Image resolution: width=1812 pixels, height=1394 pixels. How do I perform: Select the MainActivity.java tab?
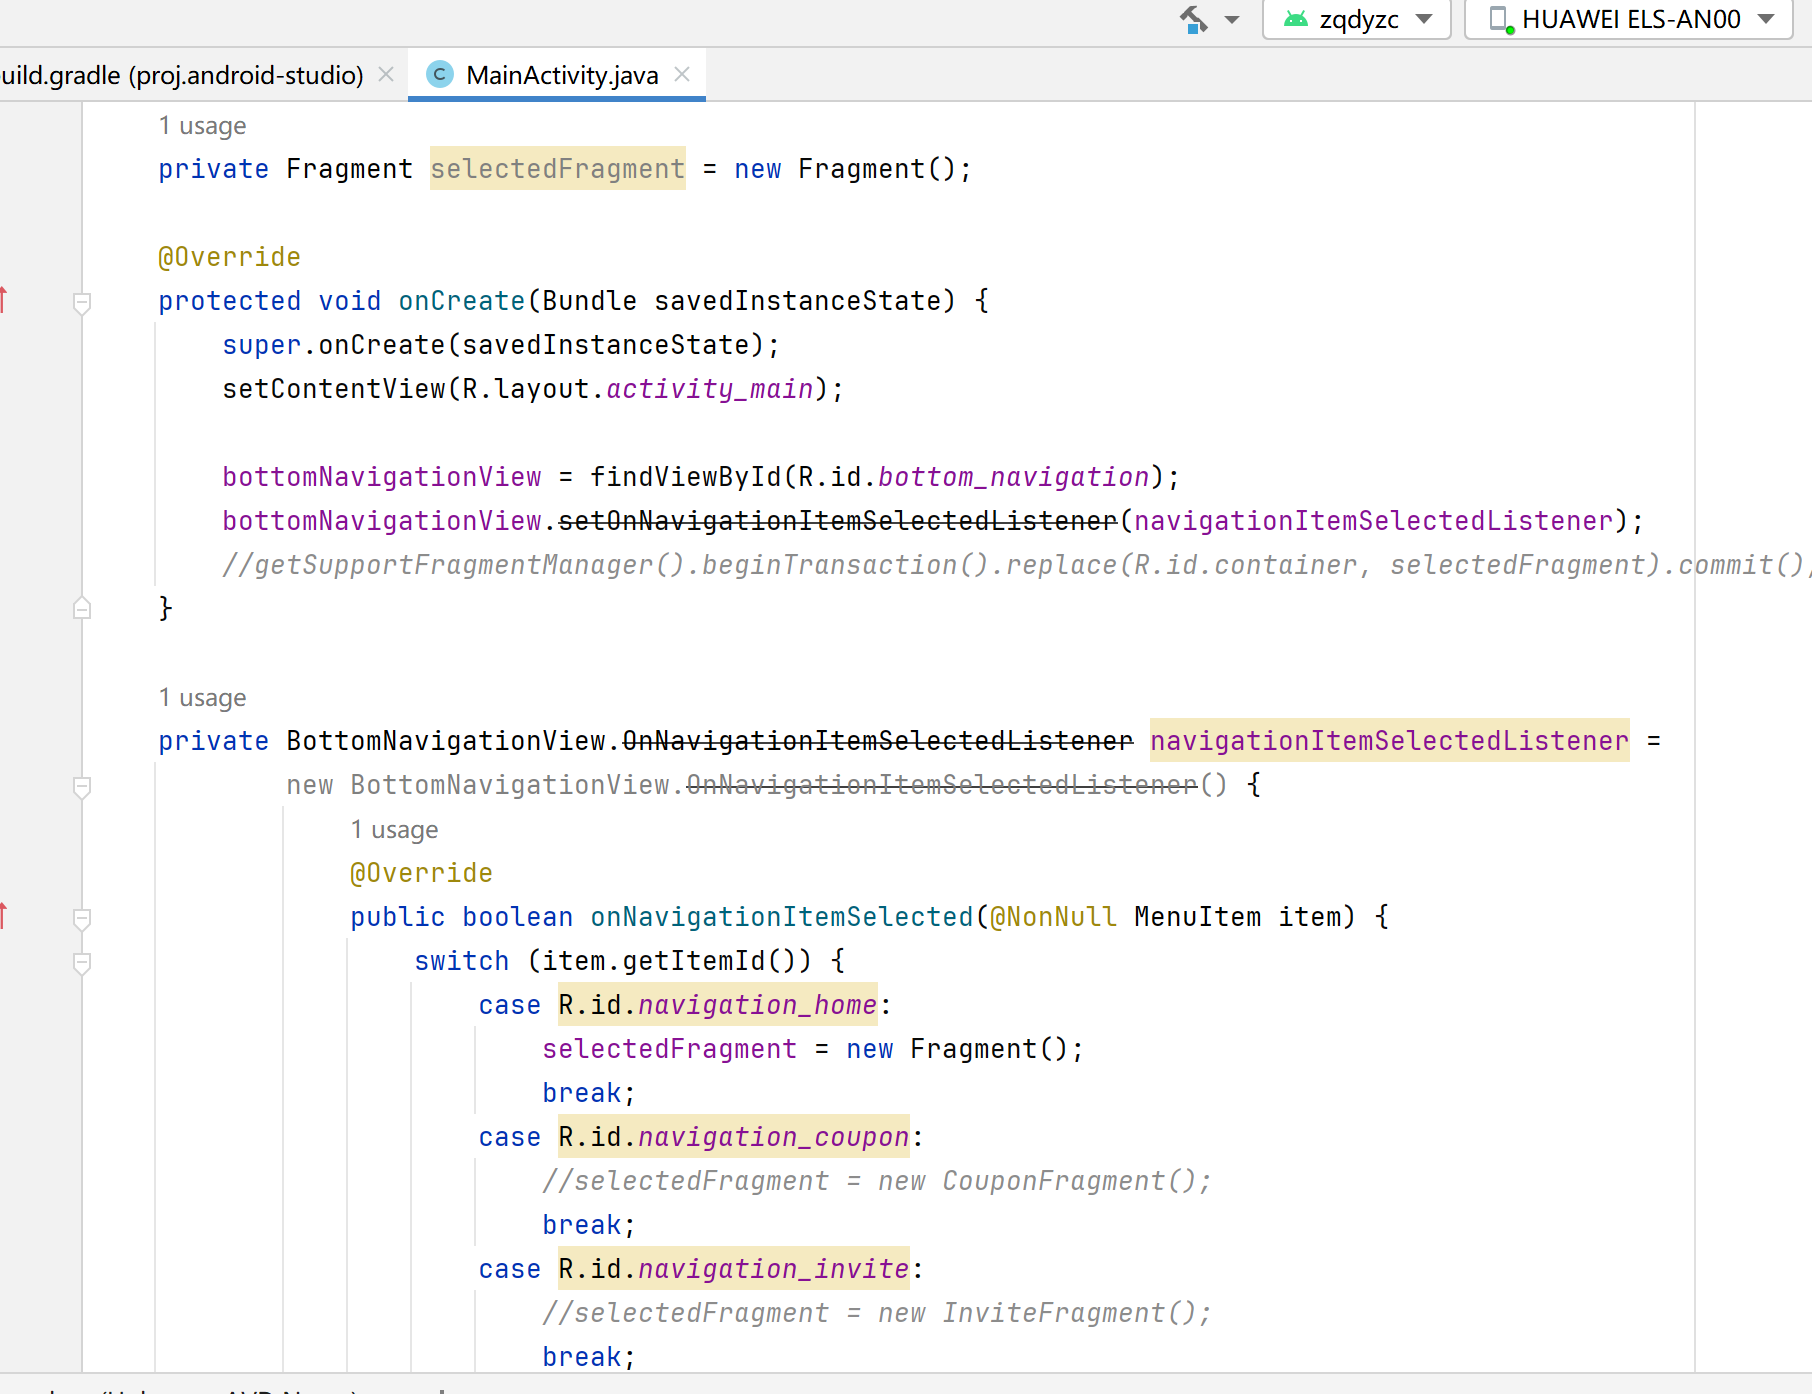(x=561, y=75)
